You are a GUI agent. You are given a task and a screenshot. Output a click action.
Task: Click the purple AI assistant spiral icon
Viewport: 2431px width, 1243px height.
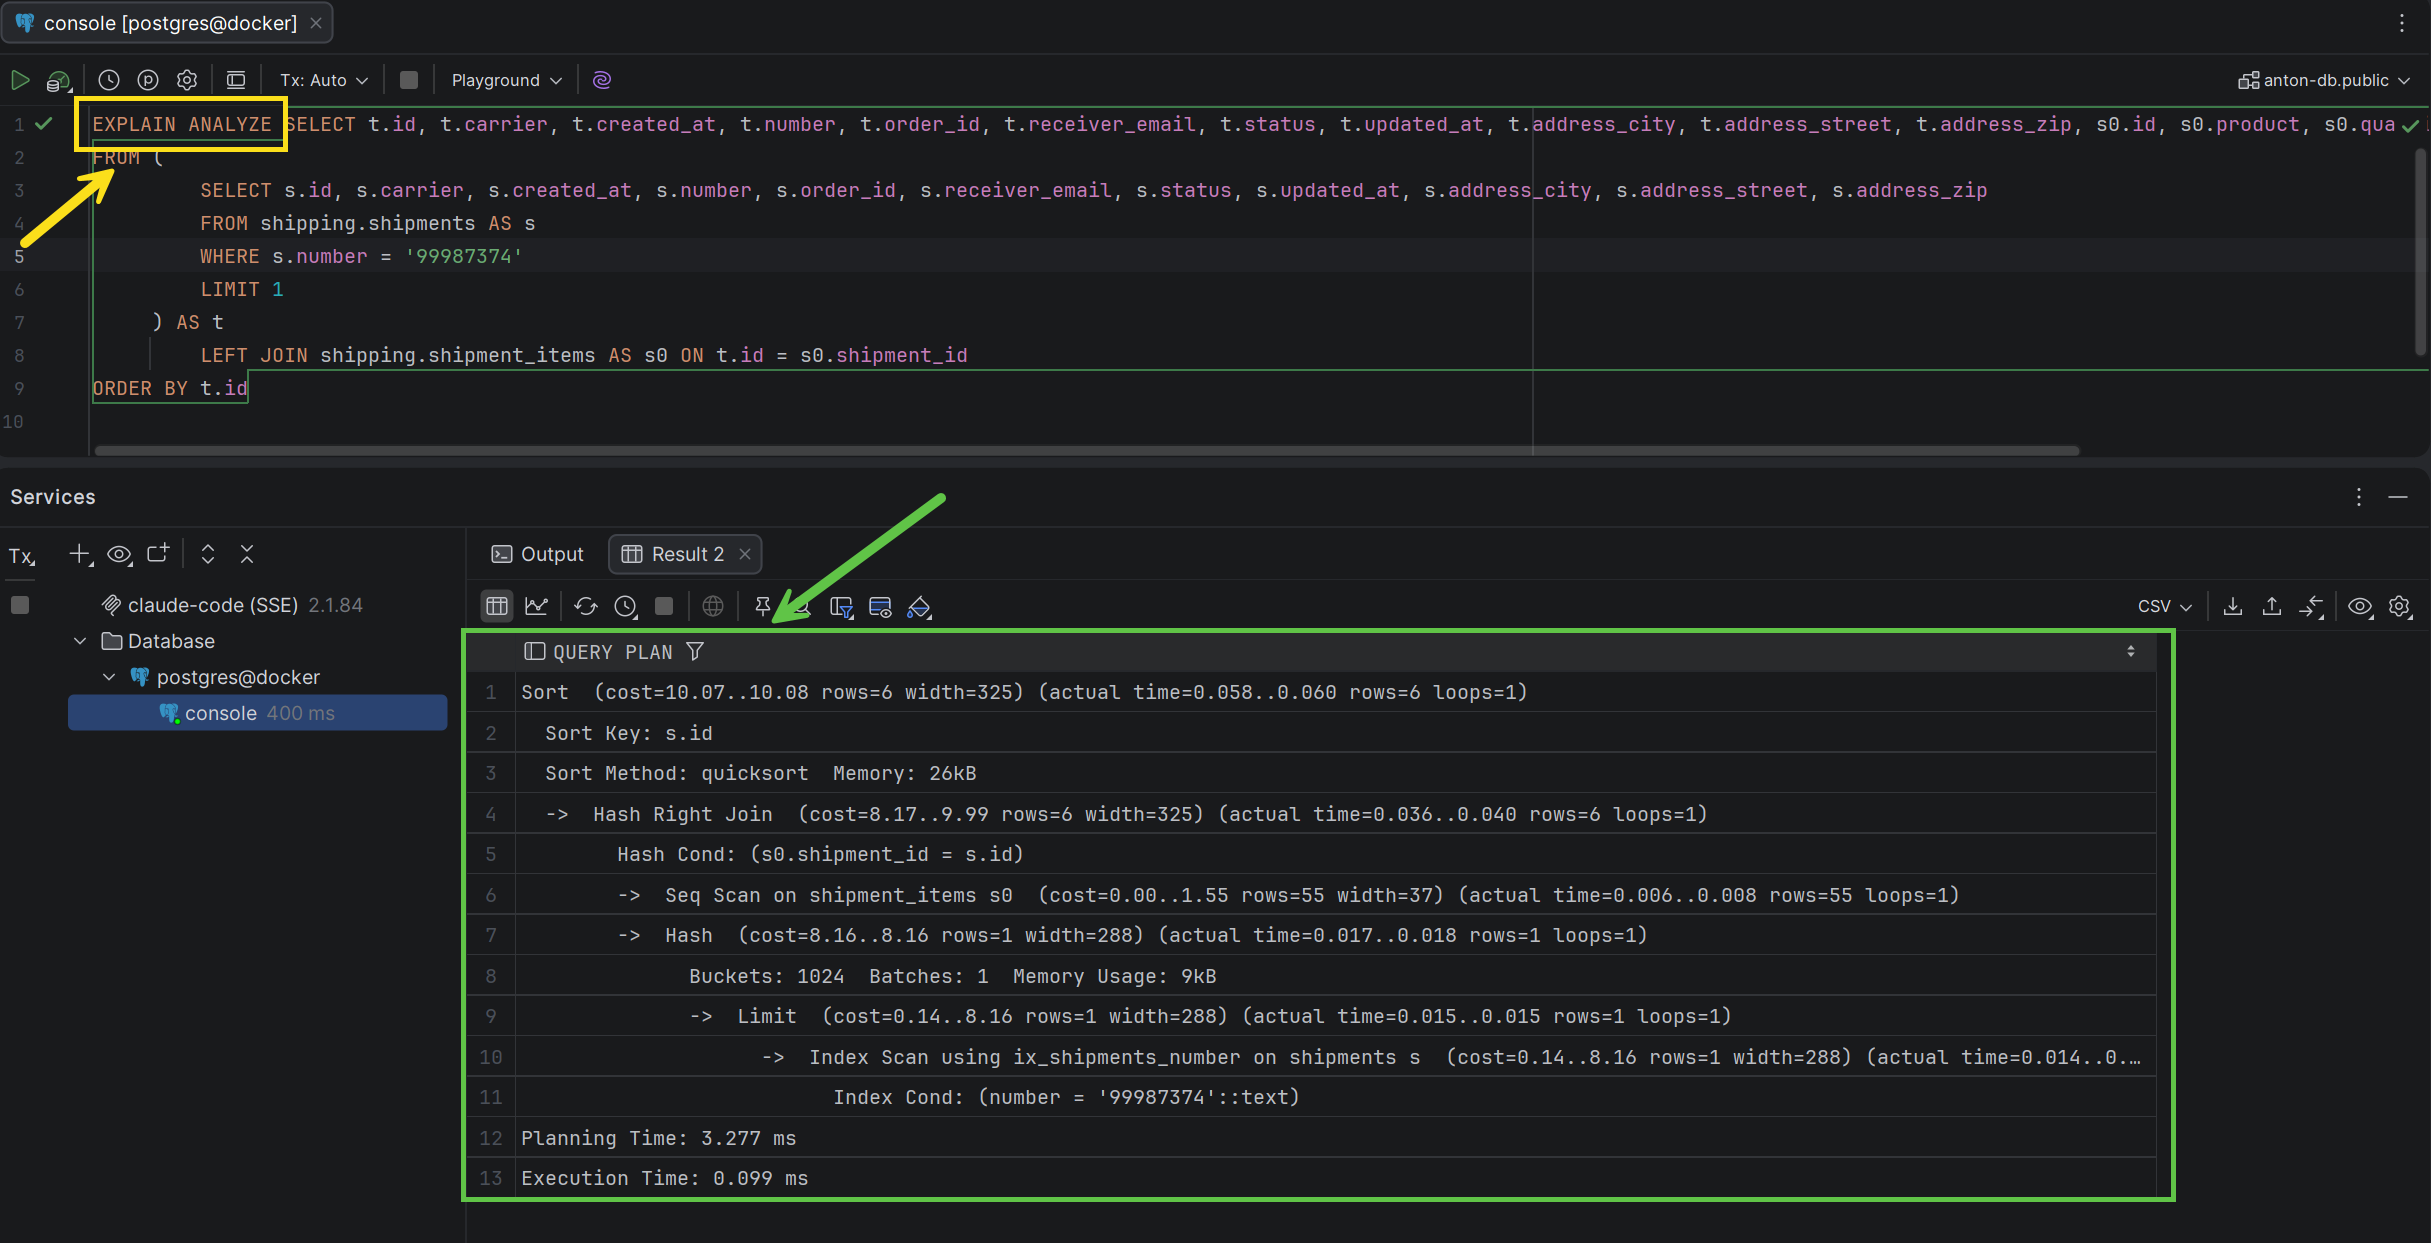pyautogui.click(x=602, y=80)
